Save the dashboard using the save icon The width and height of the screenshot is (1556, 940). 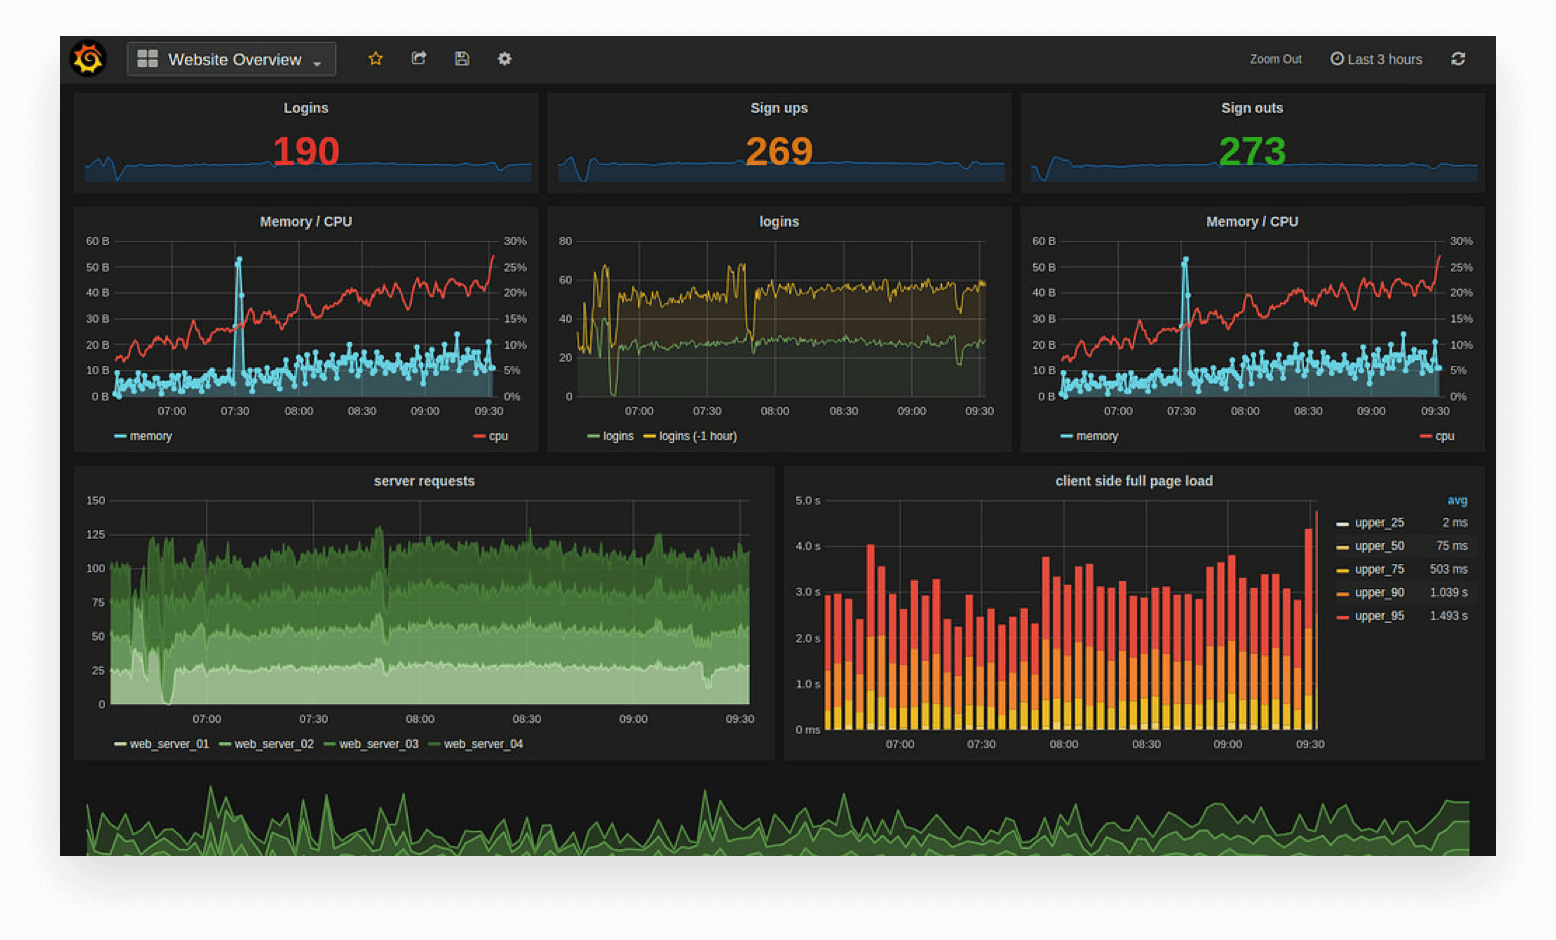[461, 59]
